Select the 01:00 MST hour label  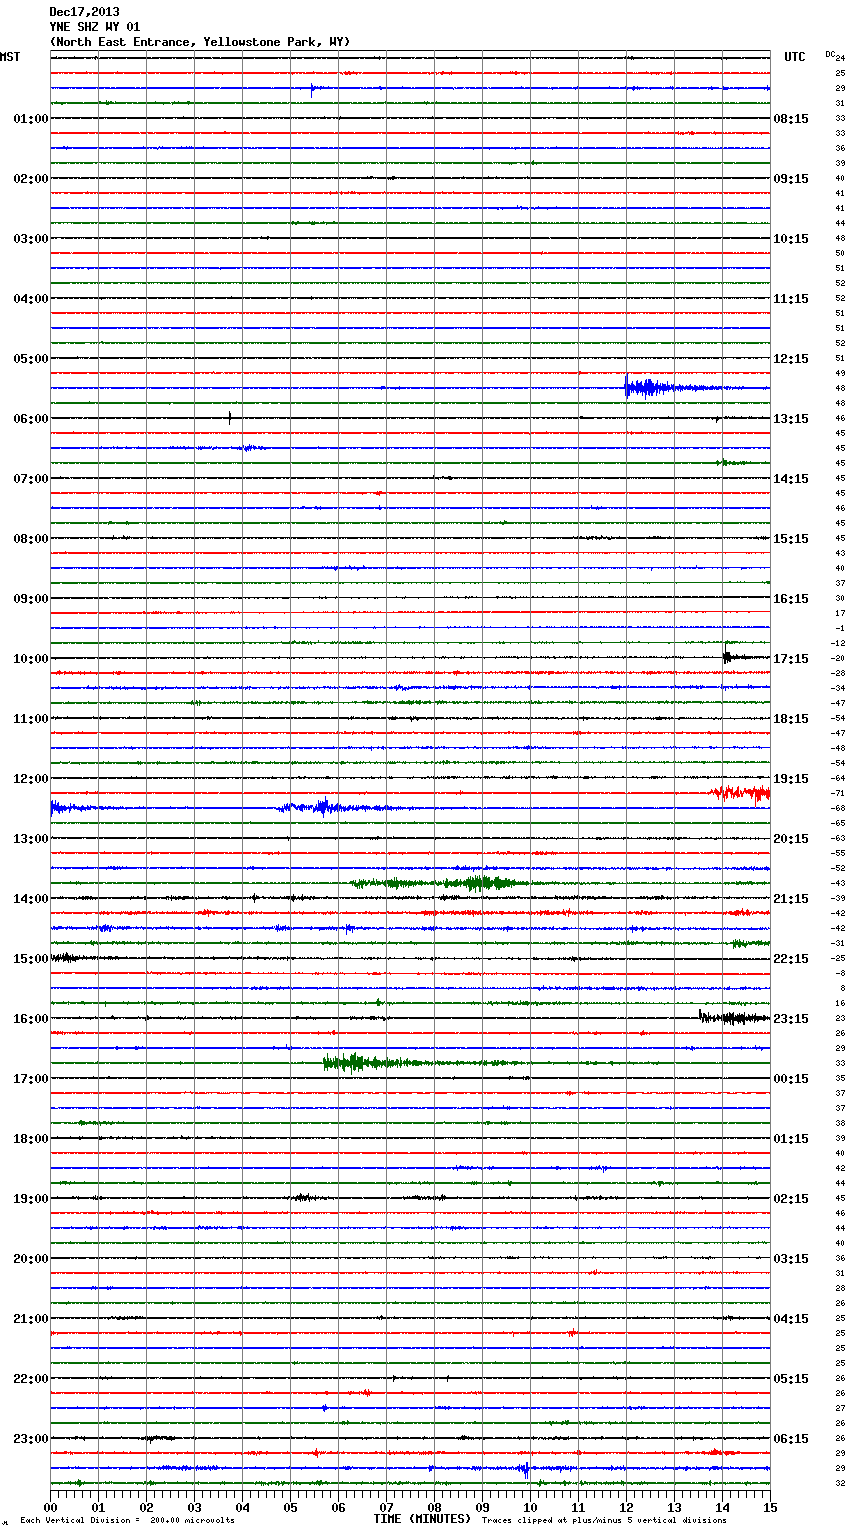30,119
